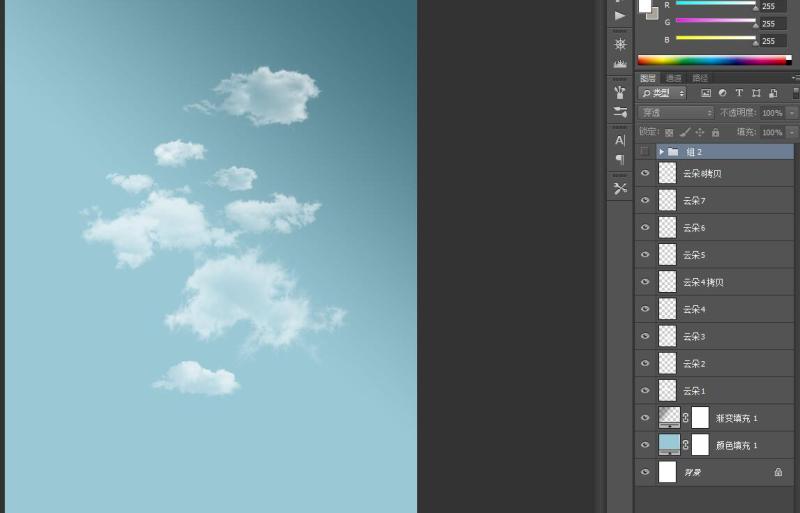Click link icon on 颜色填充 1 layer
Image resolution: width=800 pixels, height=513 pixels.
coord(686,445)
